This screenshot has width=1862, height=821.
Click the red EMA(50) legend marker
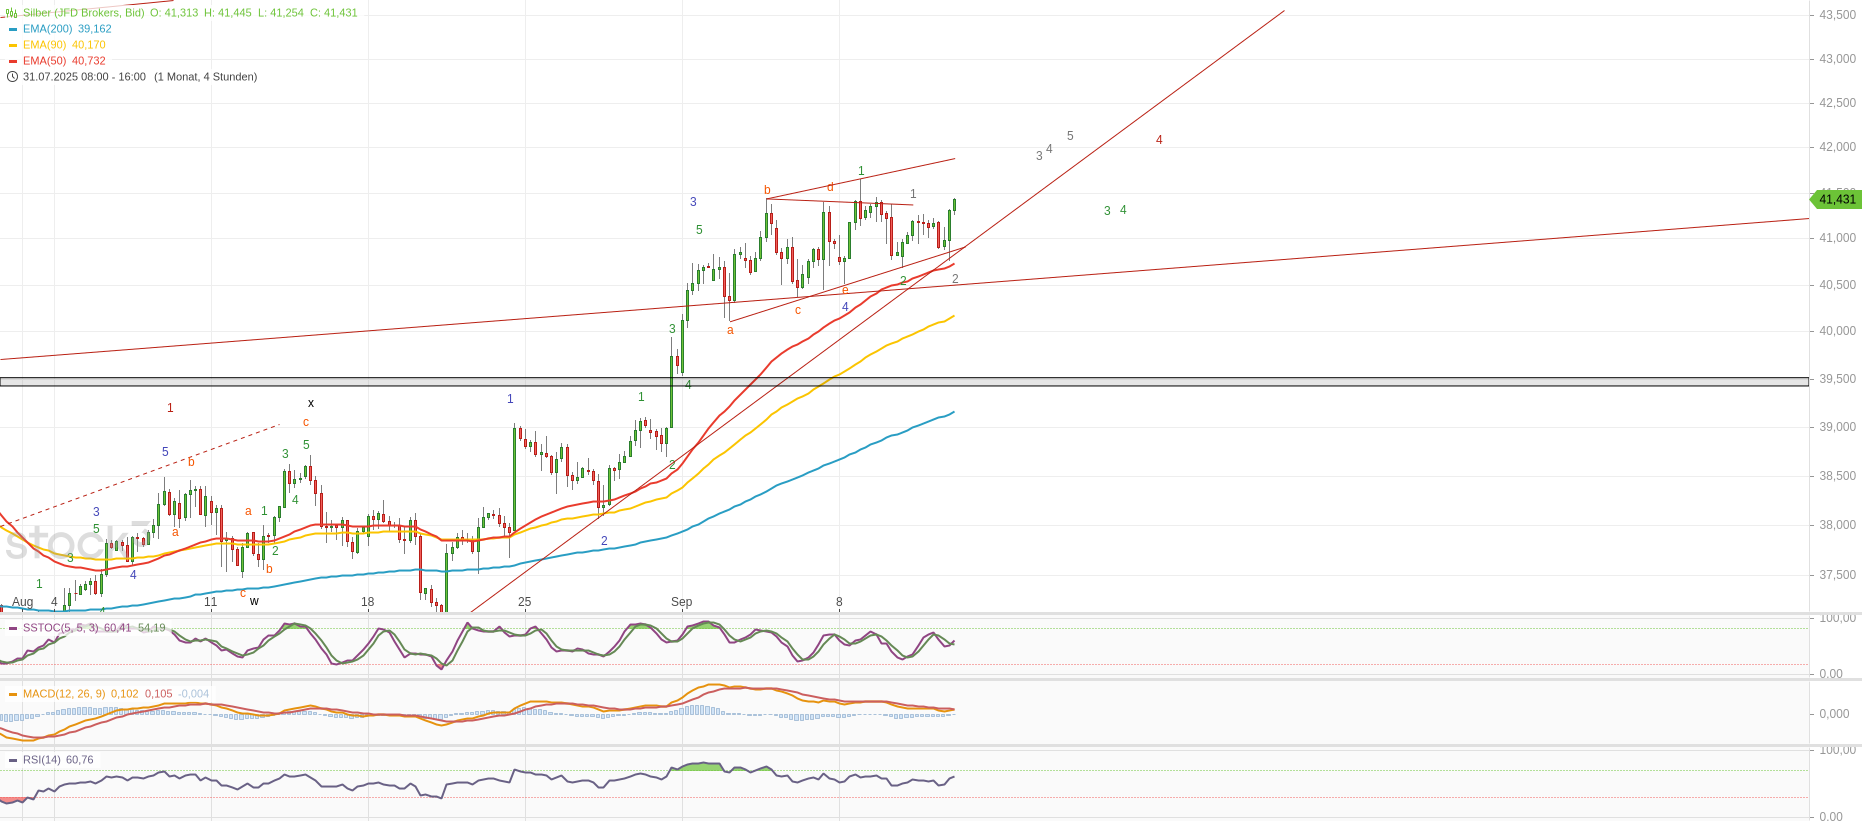pyautogui.click(x=13, y=61)
